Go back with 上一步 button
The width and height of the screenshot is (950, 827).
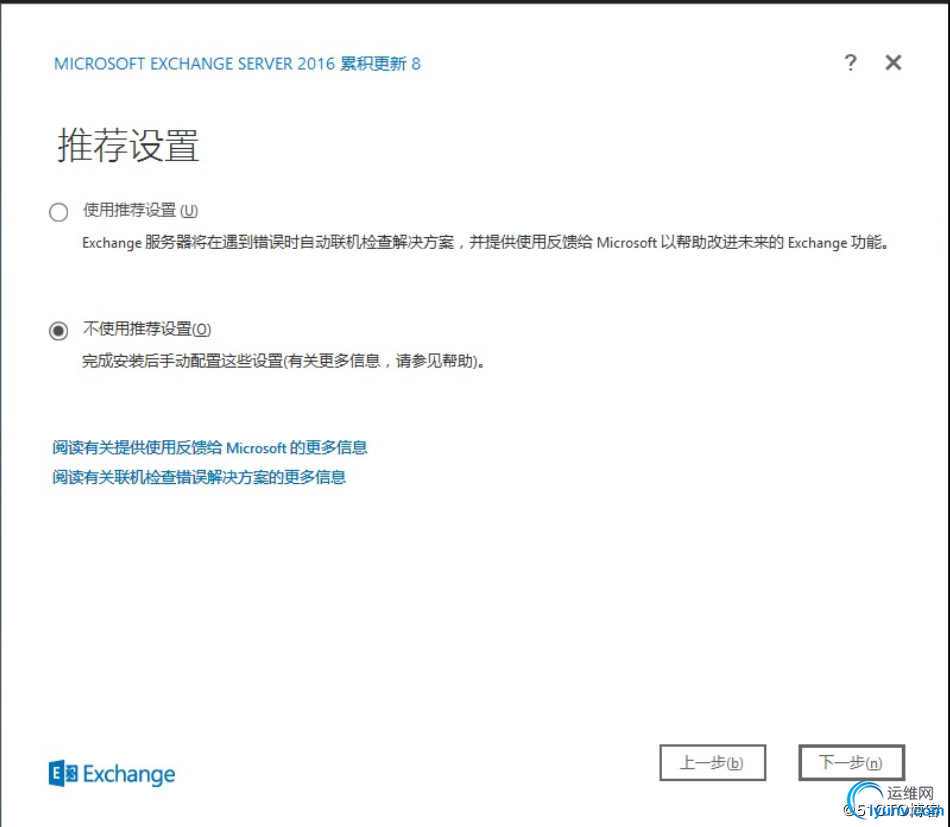point(712,762)
